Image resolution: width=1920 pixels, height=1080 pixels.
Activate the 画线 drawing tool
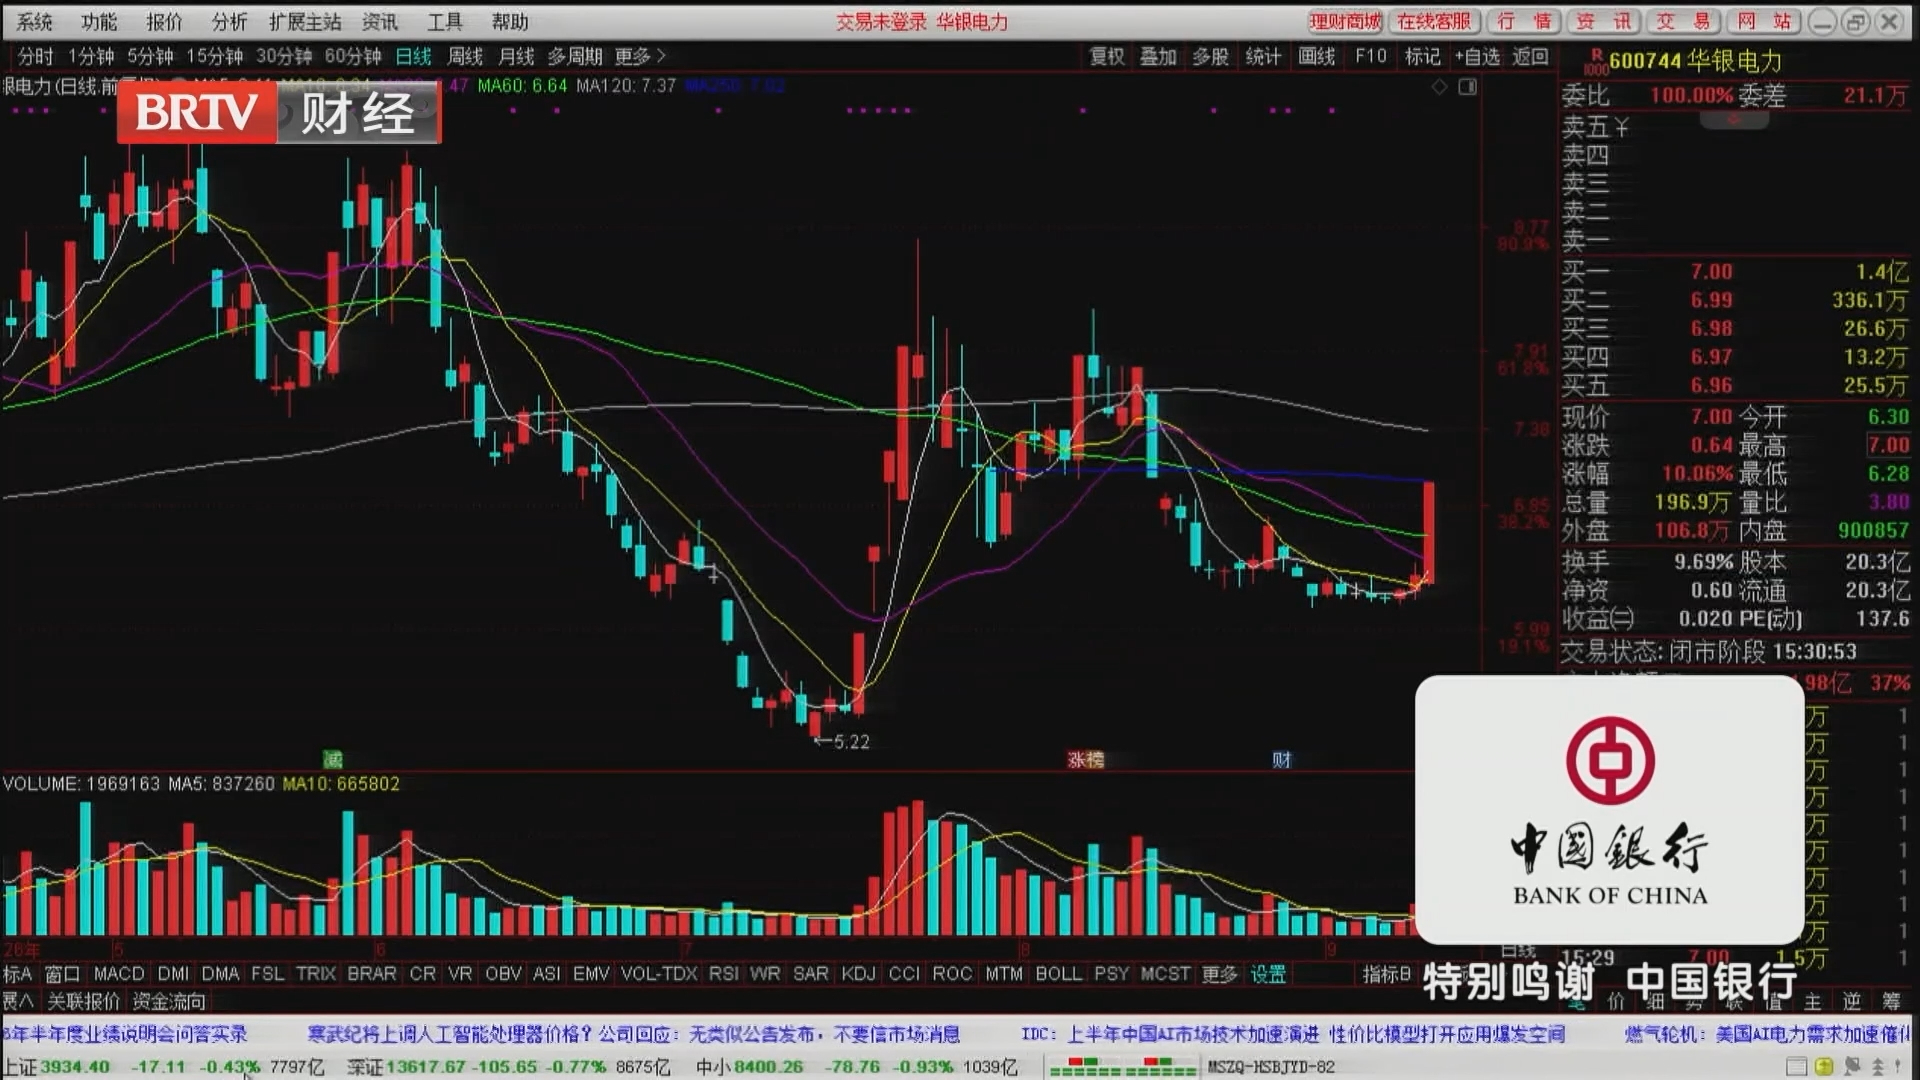coord(1317,57)
